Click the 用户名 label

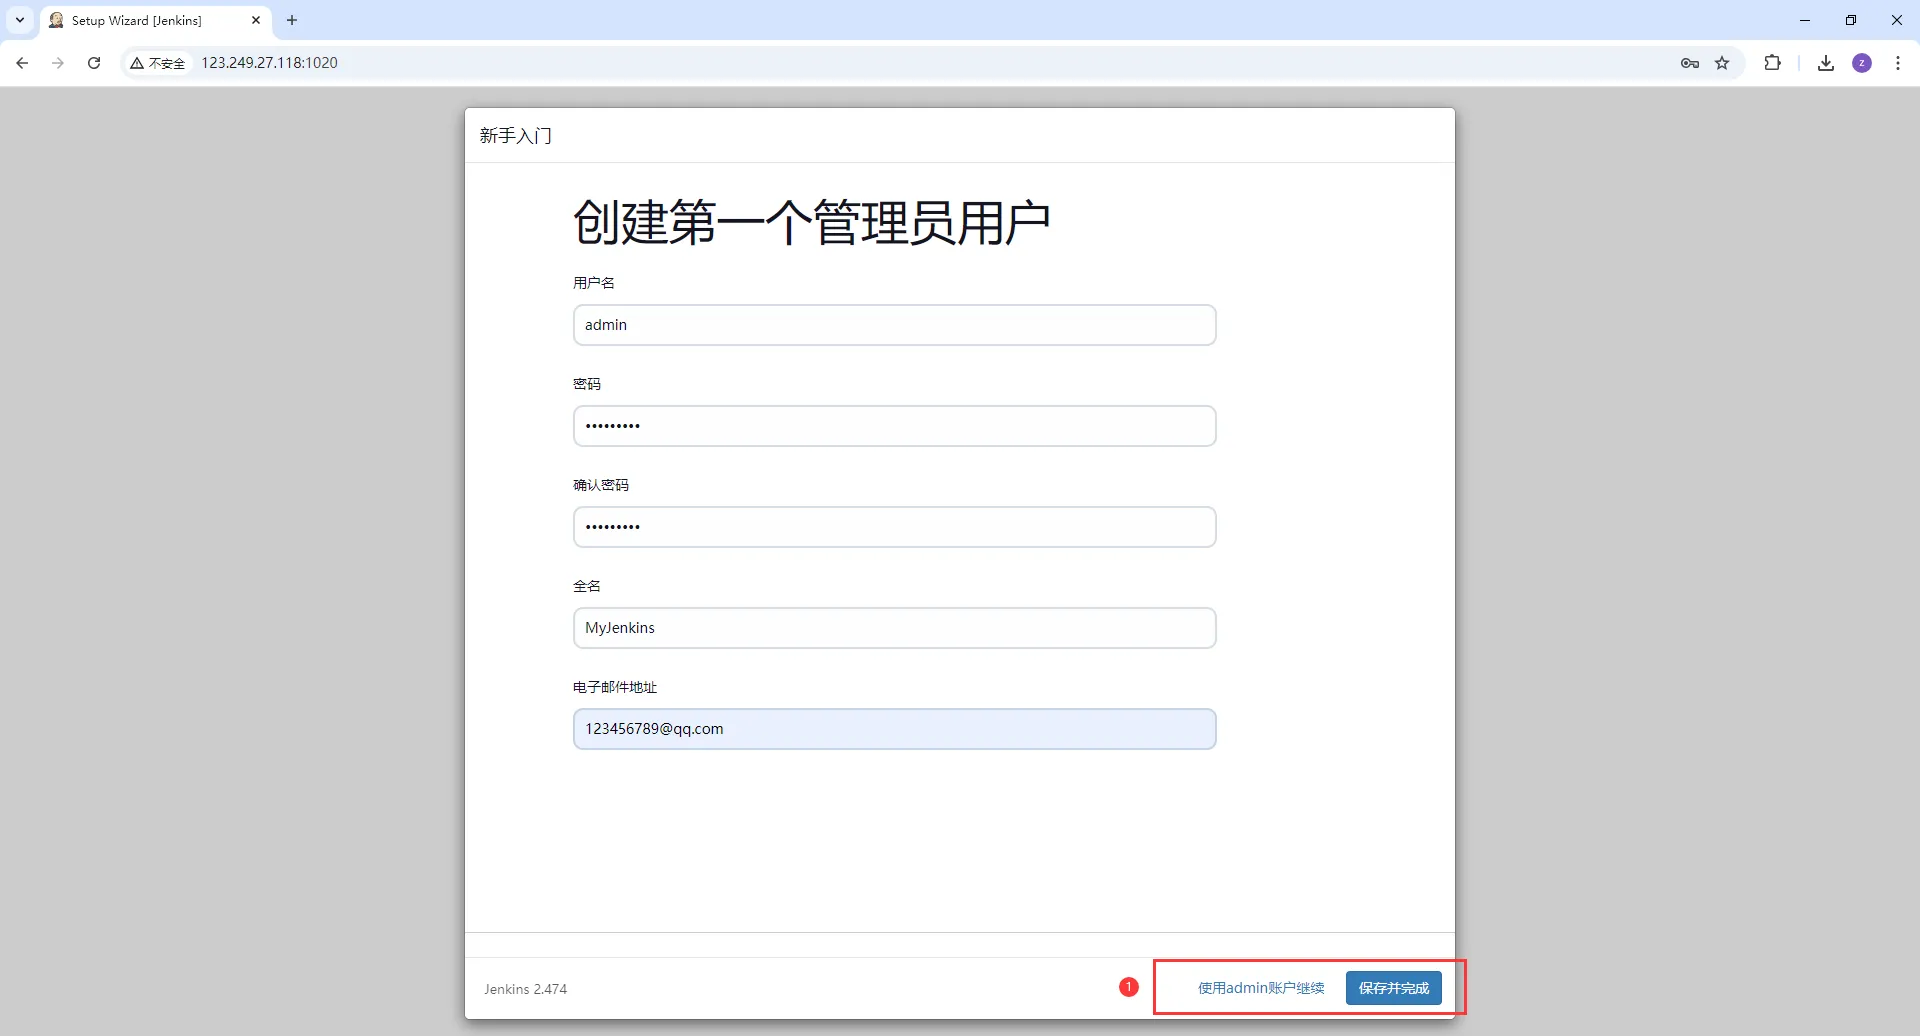(594, 283)
